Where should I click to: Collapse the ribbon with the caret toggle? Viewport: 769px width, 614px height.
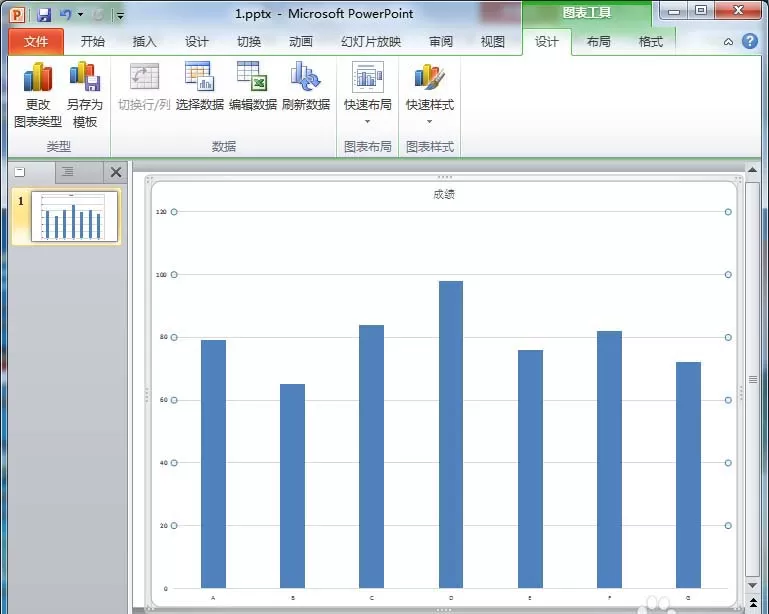tap(728, 42)
